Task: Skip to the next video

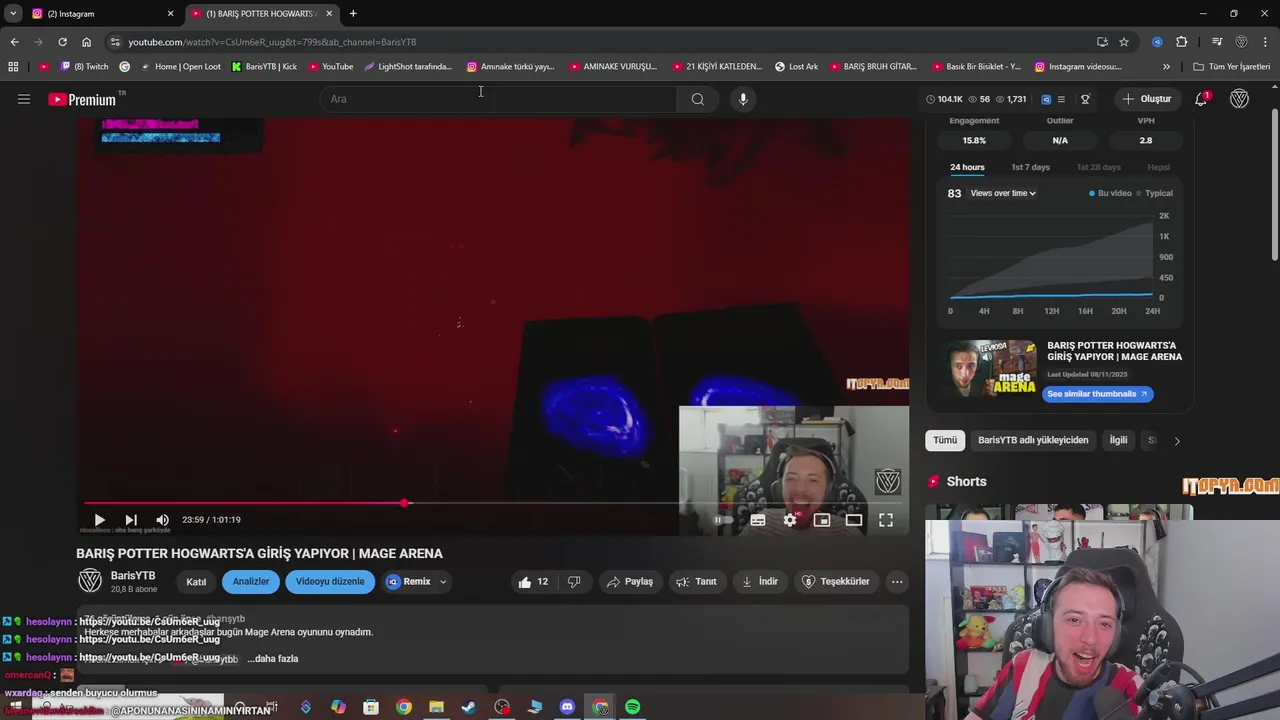Action: (x=131, y=520)
